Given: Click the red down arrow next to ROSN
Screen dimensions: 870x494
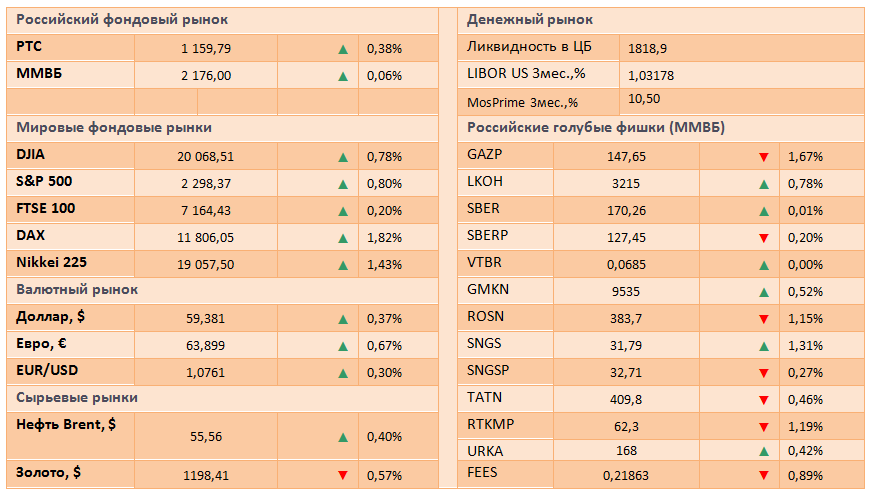Looking at the screenshot, I should 763,319.
